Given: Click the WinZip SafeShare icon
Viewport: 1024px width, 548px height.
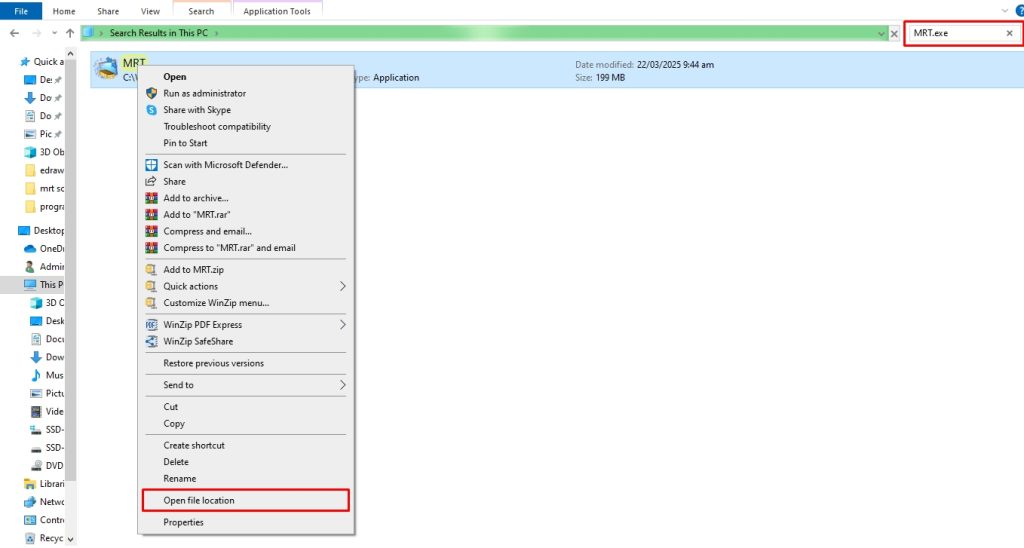Looking at the screenshot, I should 152,341.
